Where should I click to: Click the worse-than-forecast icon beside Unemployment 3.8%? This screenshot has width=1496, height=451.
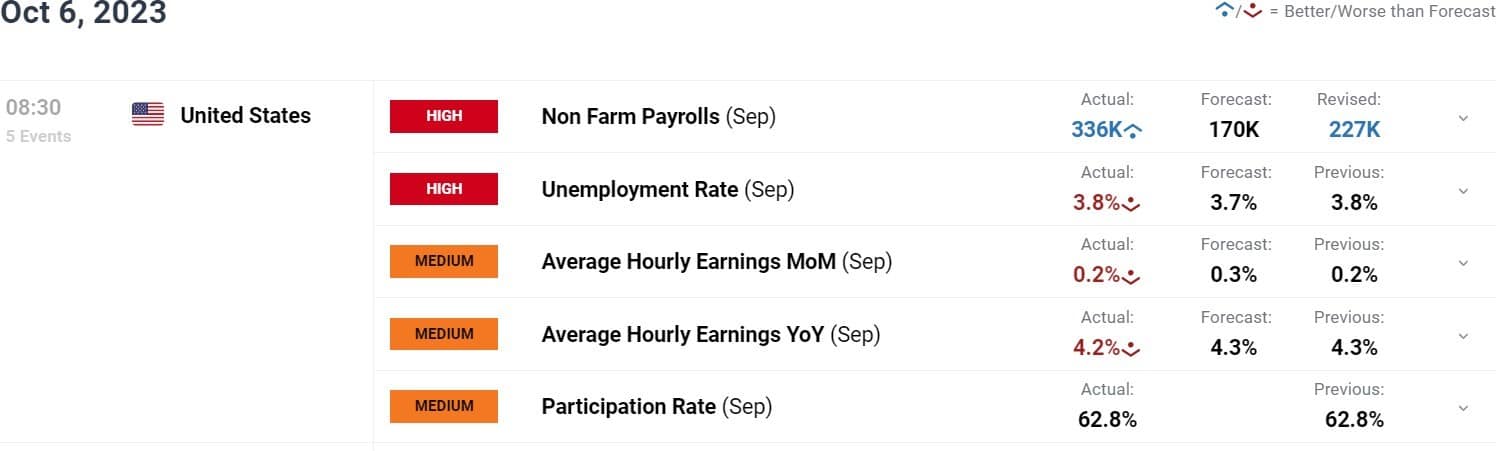[1132, 203]
